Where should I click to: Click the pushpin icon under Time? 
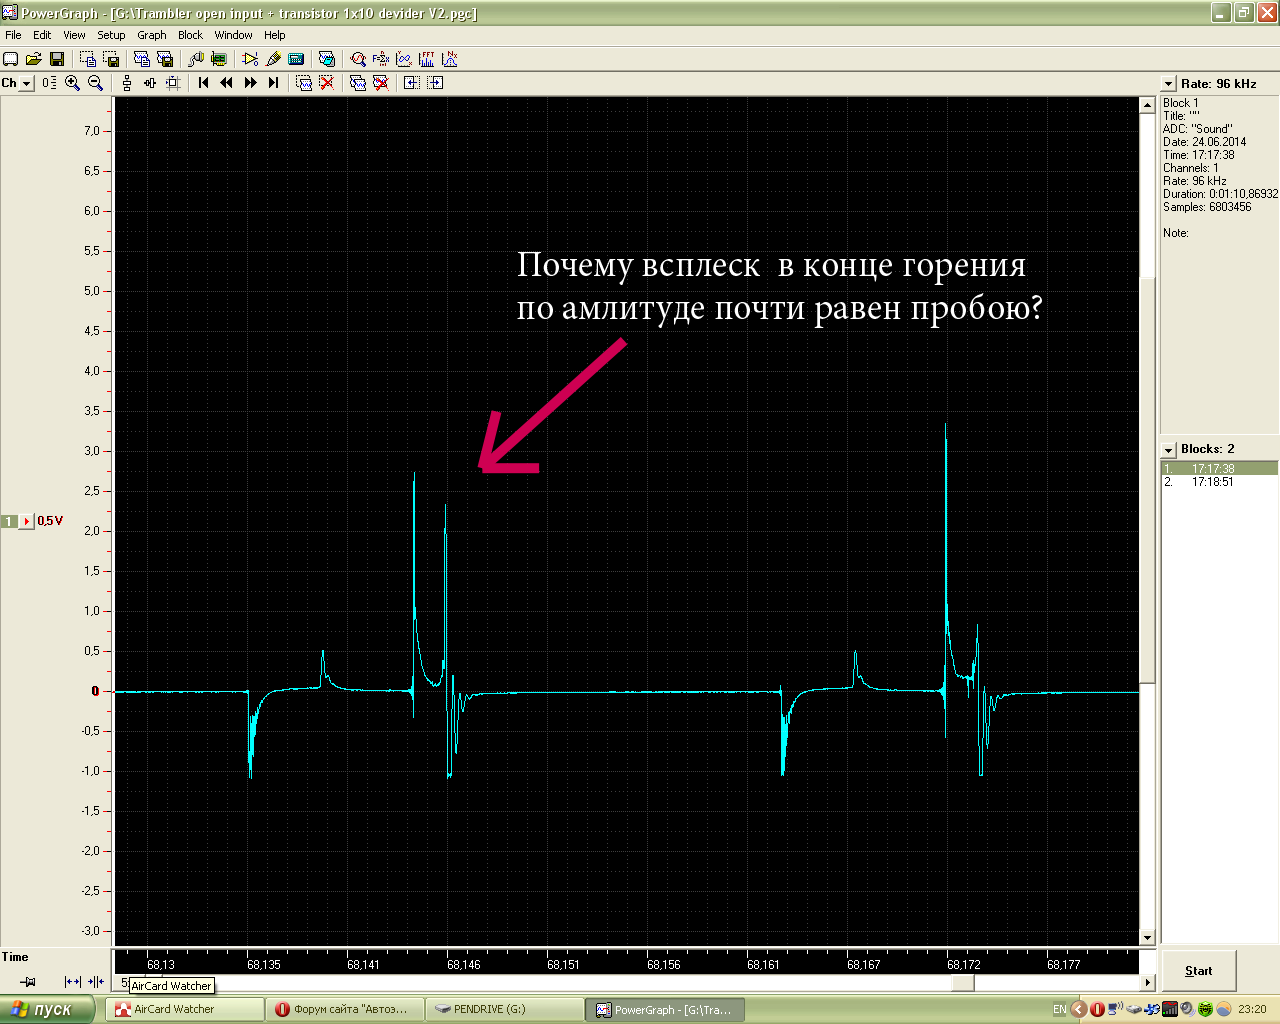(28, 982)
